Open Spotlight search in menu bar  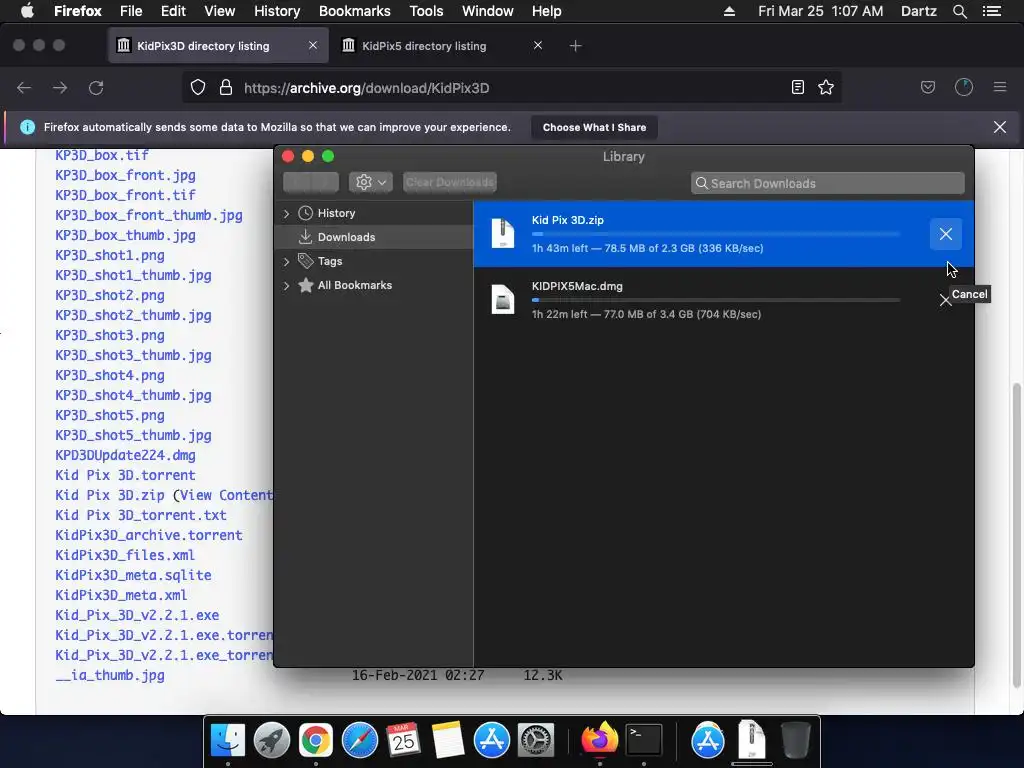coord(959,11)
